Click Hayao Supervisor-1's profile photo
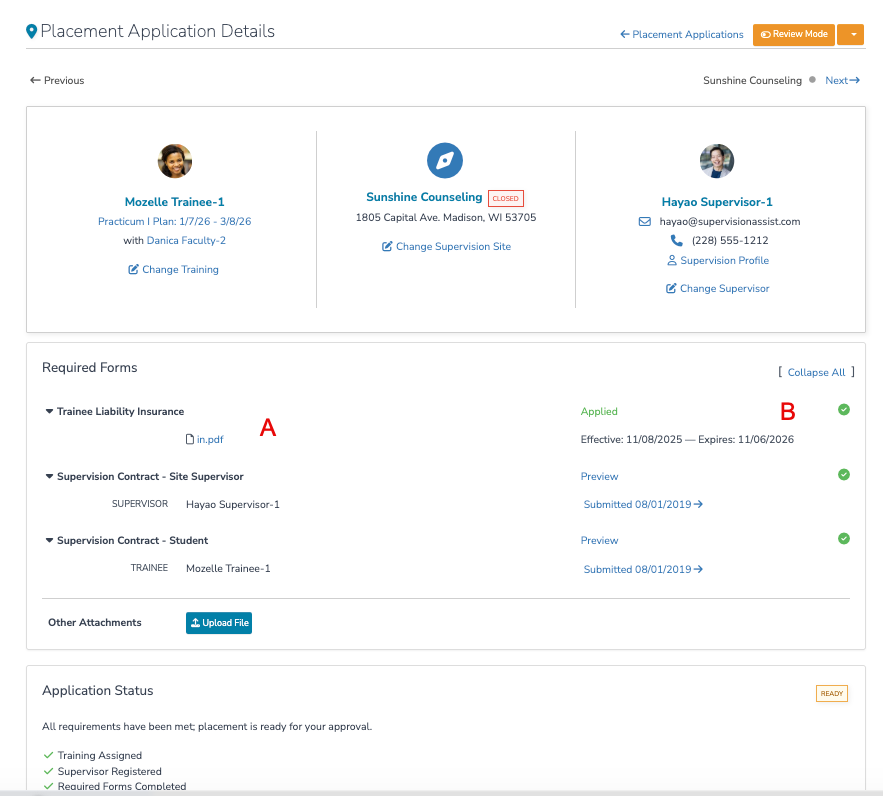Image resolution: width=883 pixels, height=796 pixels. coord(716,161)
